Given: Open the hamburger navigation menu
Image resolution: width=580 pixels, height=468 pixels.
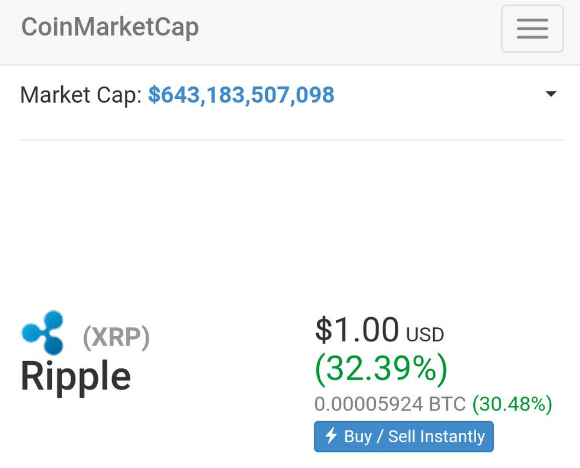Looking at the screenshot, I should [x=532, y=28].
